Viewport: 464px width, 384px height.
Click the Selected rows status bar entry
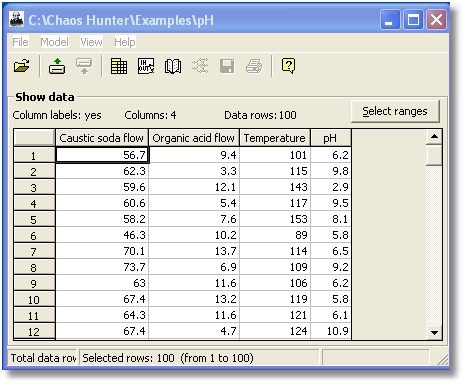pos(199,358)
